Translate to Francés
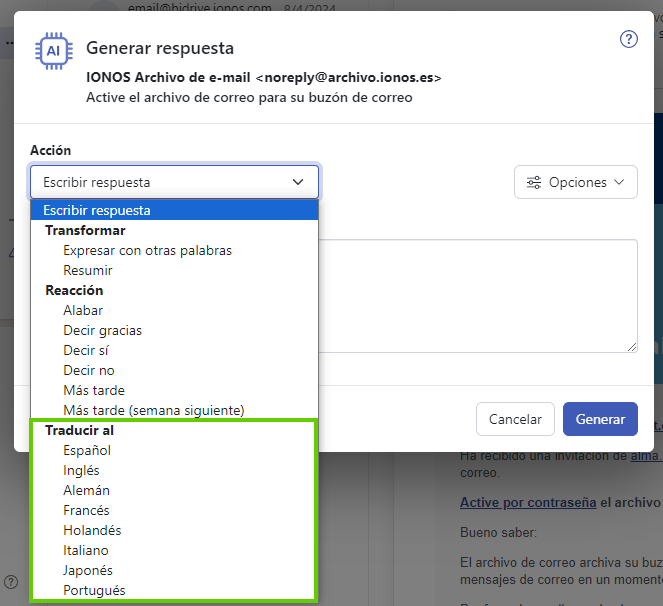The width and height of the screenshot is (663, 606). tap(174, 510)
